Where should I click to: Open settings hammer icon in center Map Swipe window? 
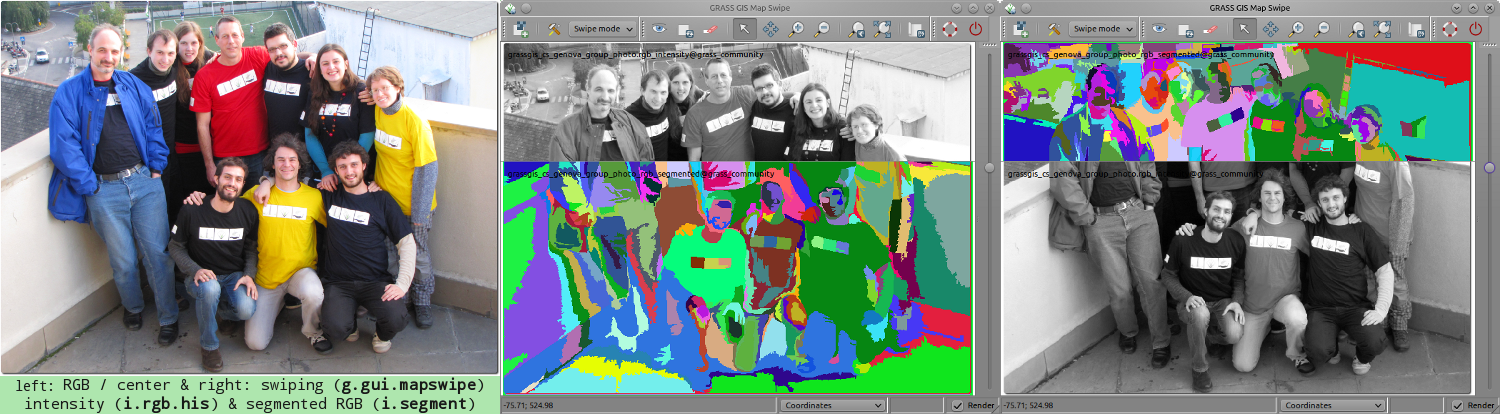551,29
